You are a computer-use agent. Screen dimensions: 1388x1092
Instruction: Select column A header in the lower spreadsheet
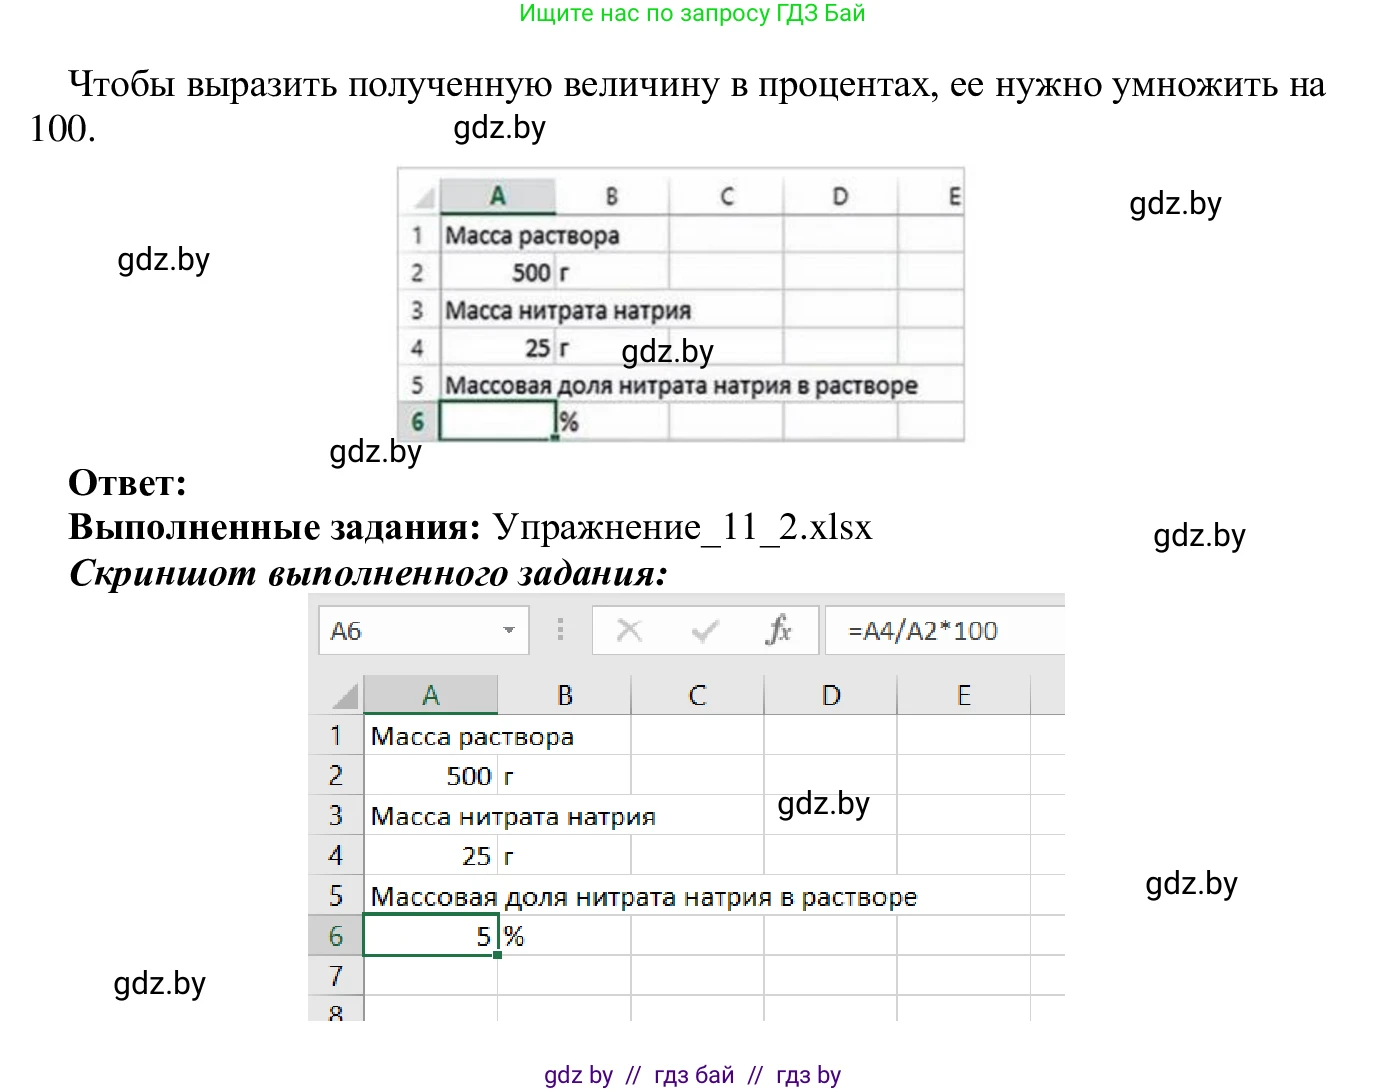pyautogui.click(x=430, y=693)
